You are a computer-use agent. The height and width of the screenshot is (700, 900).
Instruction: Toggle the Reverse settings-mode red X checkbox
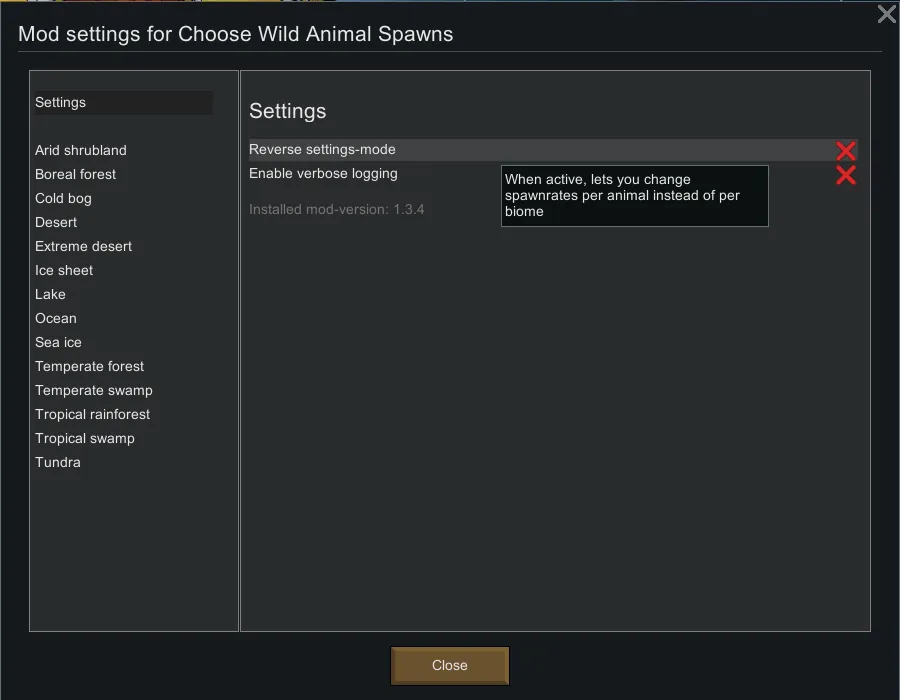pyautogui.click(x=846, y=151)
